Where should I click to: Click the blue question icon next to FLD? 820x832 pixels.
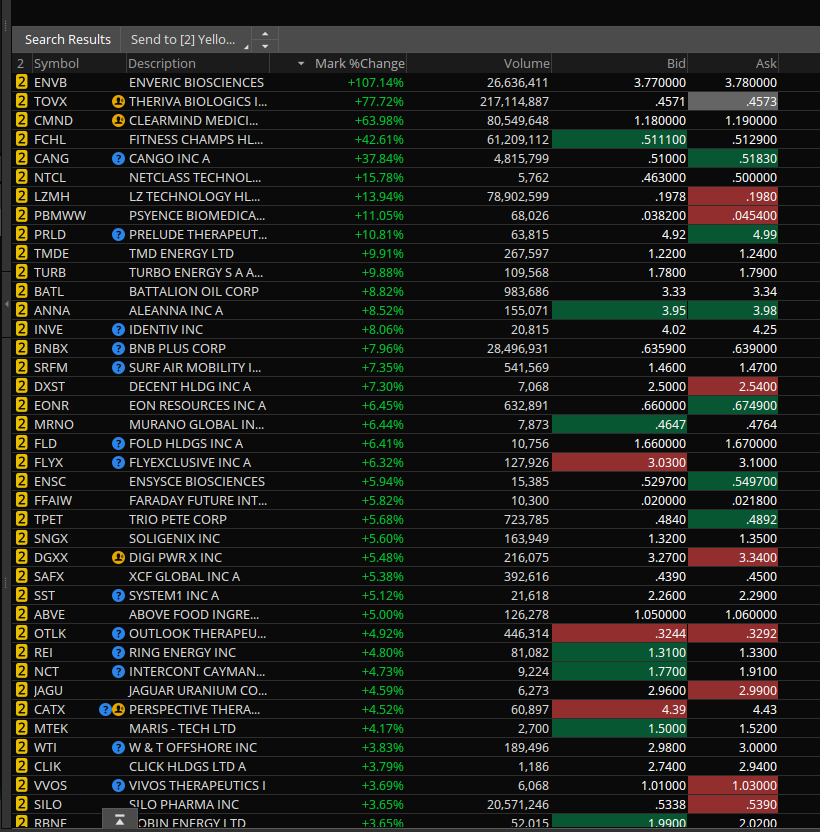tap(118, 444)
